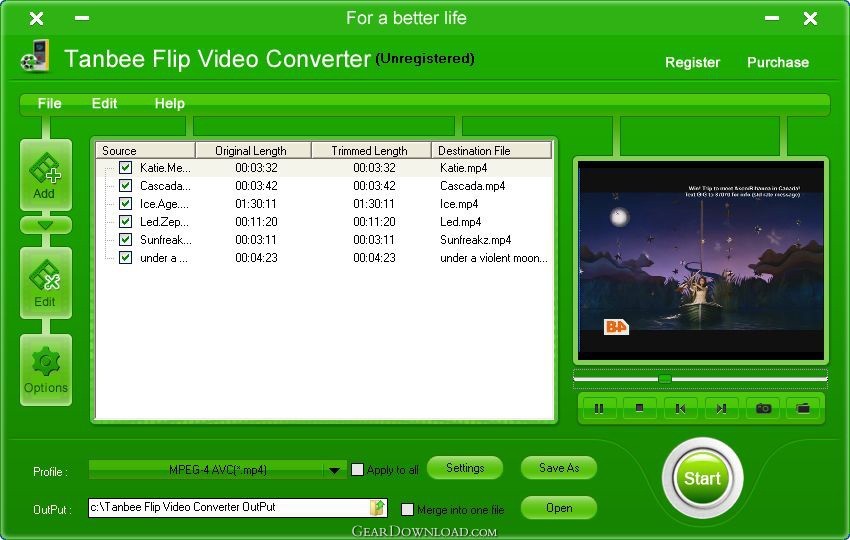Click the Sunfreak... source name

[x=165, y=240]
